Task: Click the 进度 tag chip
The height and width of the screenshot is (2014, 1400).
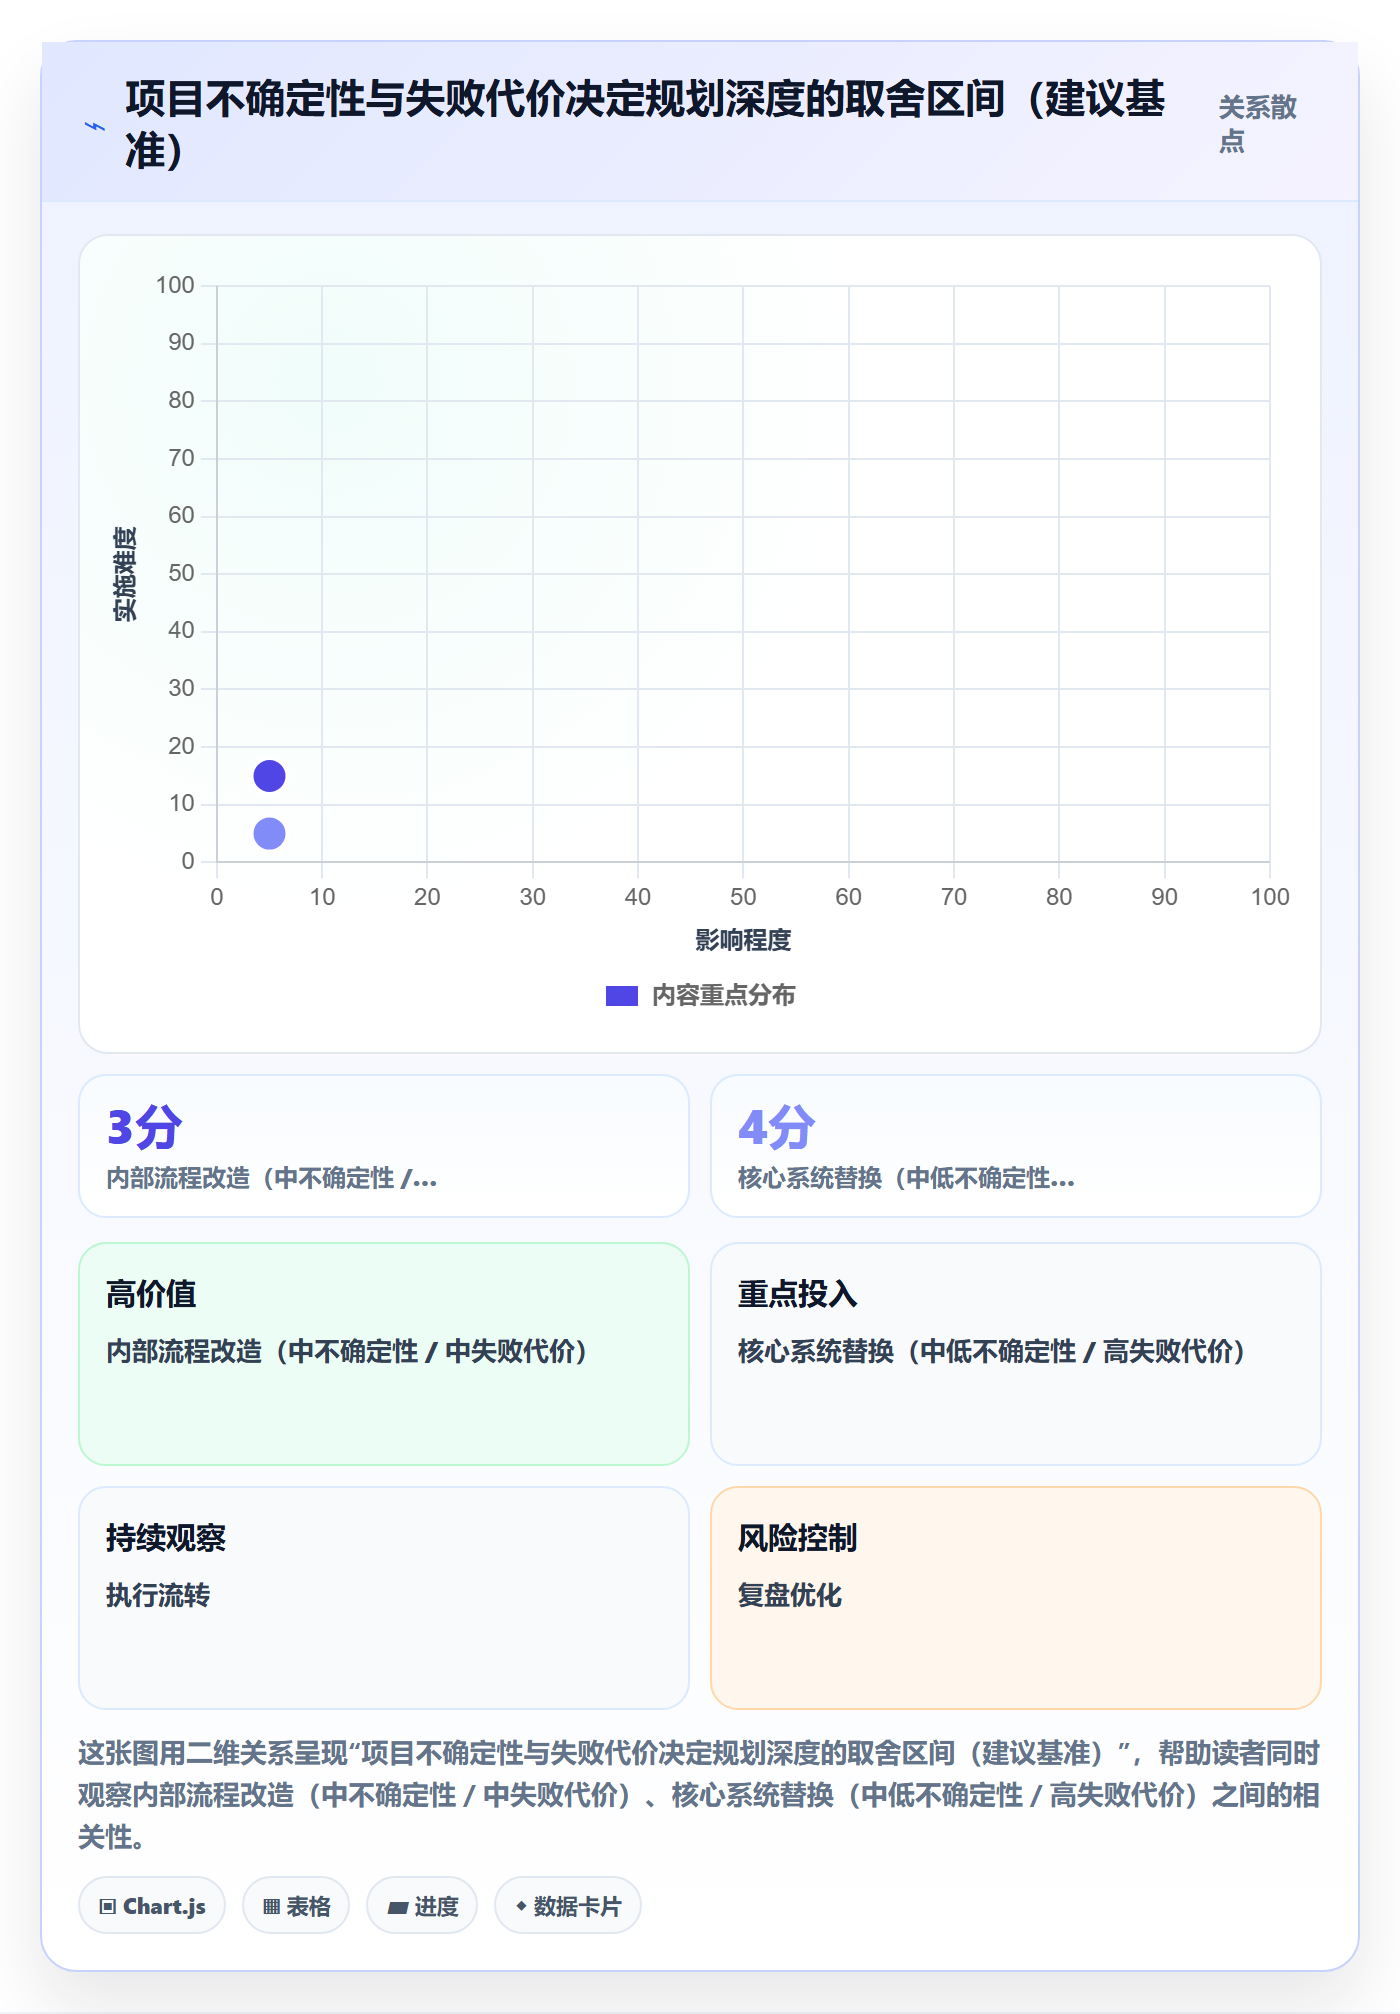Action: (x=422, y=1906)
